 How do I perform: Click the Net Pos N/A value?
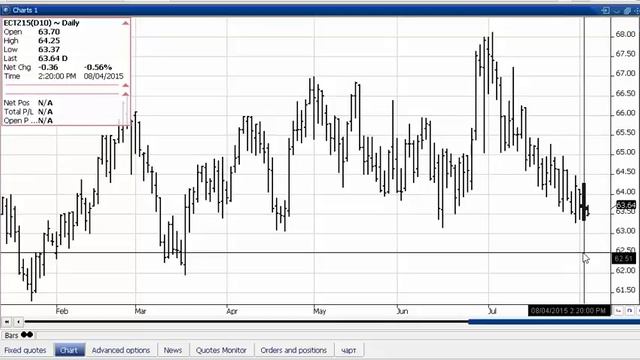(x=45, y=103)
